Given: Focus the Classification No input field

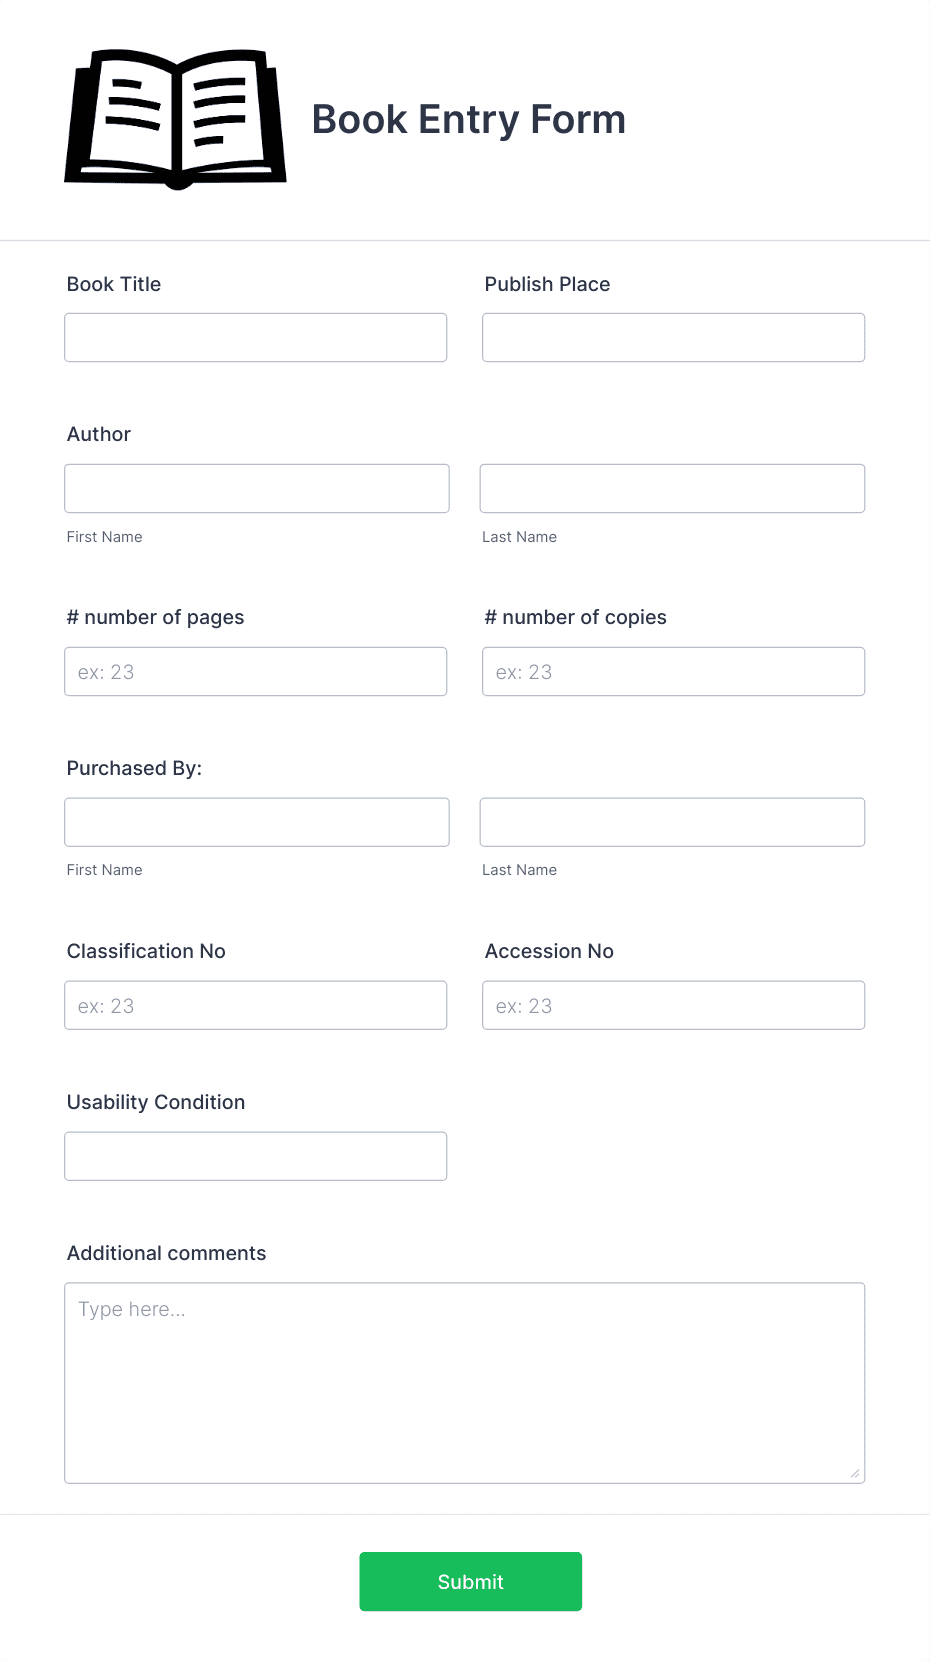Looking at the screenshot, I should tap(255, 1005).
